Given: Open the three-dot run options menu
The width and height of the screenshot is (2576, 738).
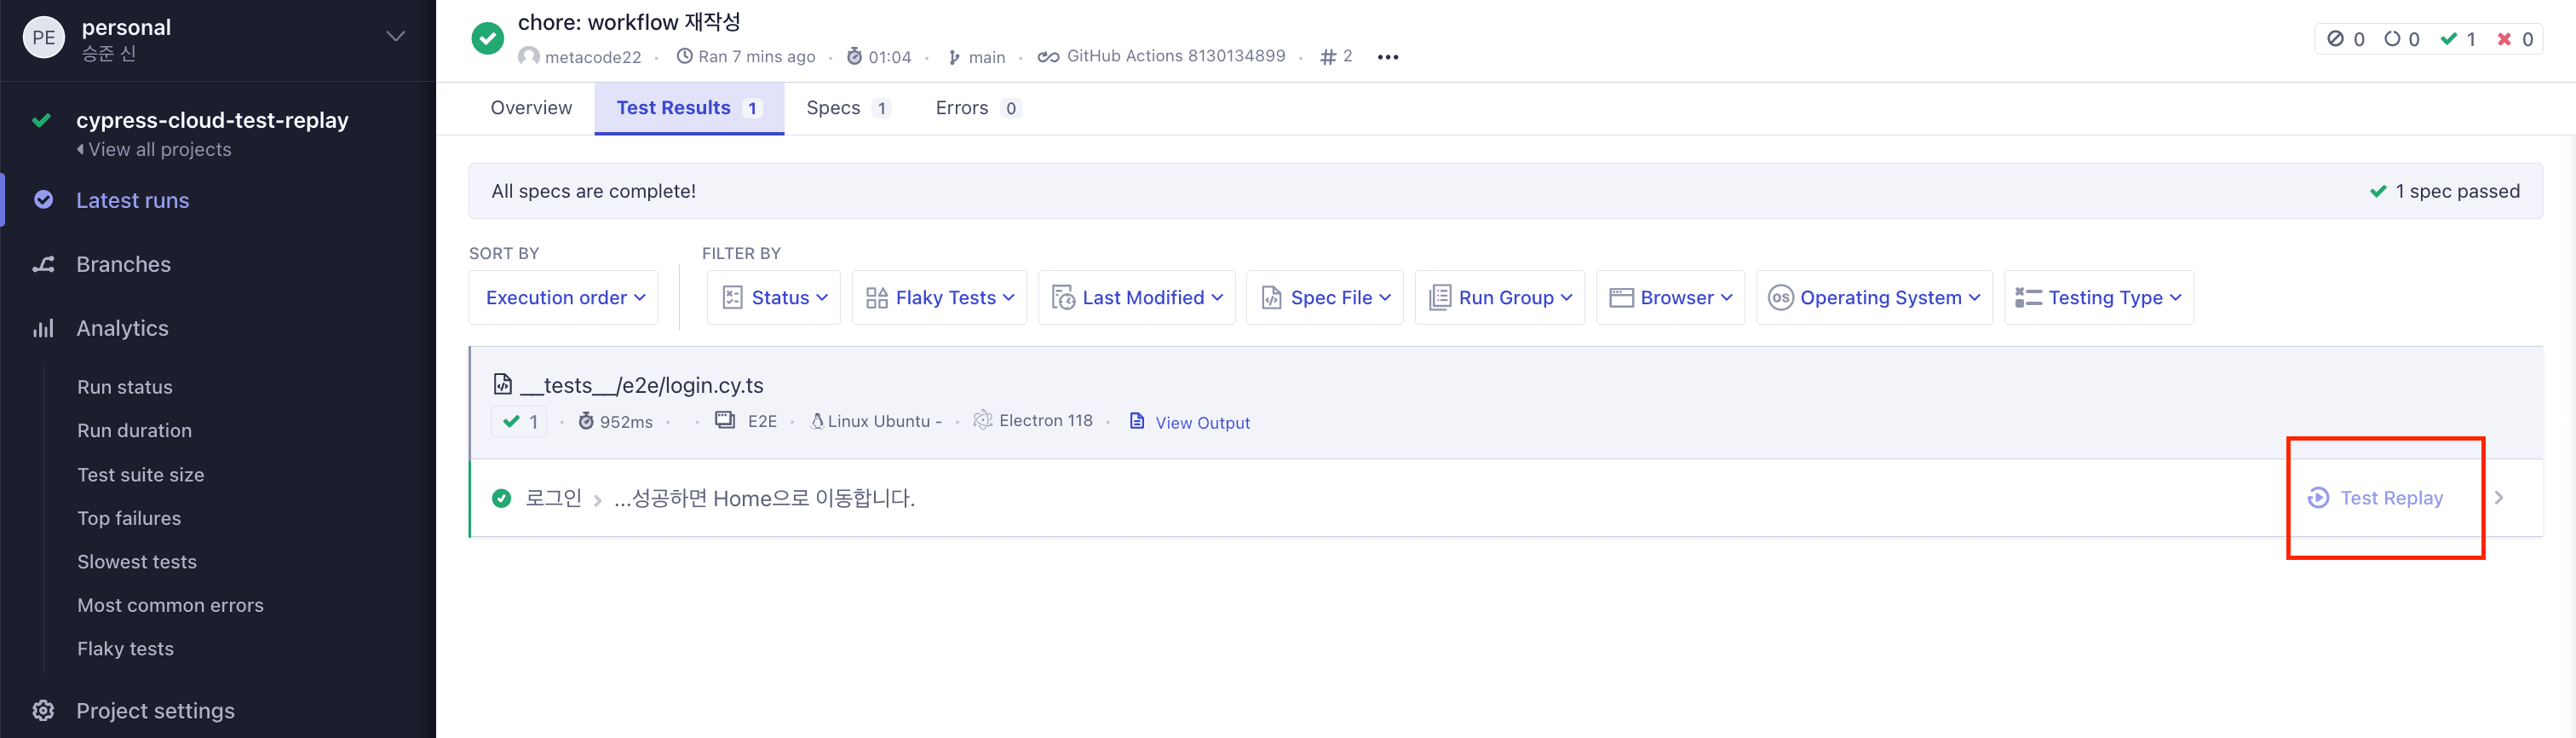Looking at the screenshot, I should 1388,57.
